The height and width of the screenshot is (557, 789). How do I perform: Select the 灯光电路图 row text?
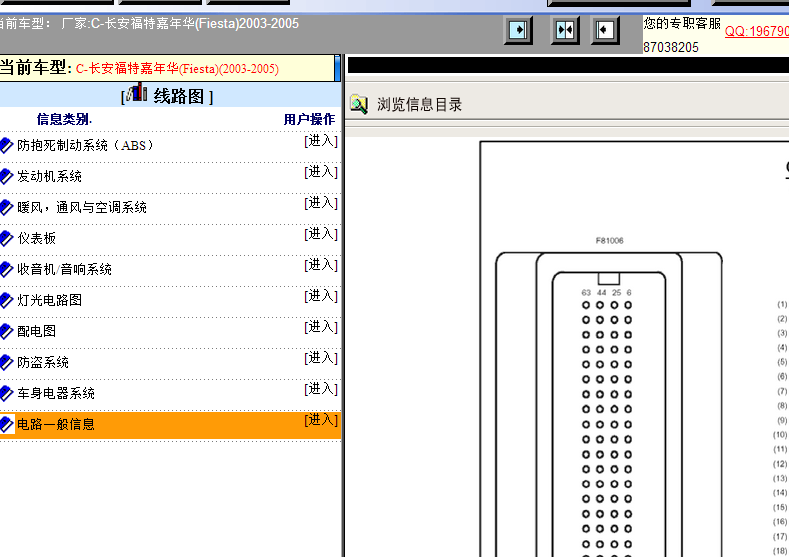coord(49,300)
